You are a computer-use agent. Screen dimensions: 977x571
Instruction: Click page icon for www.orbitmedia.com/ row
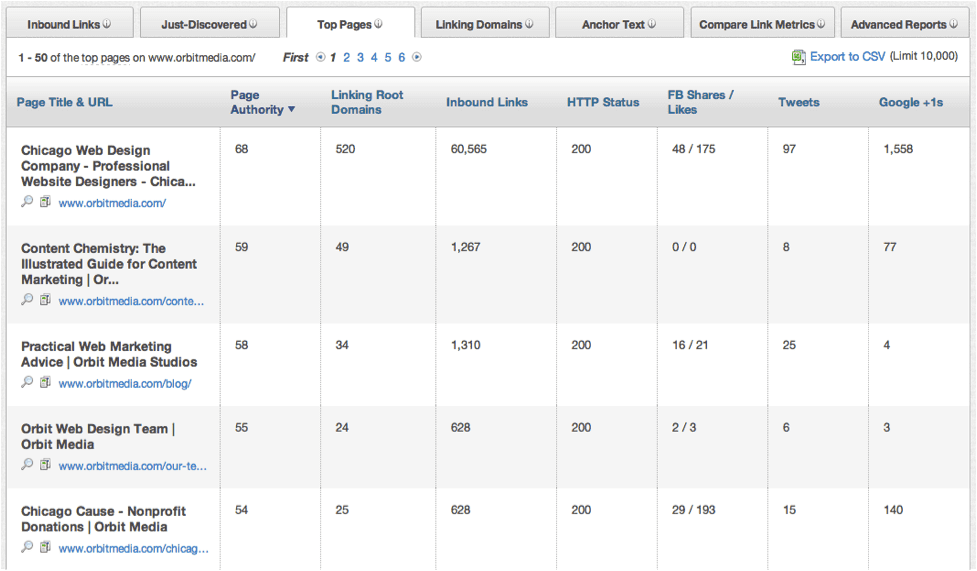point(45,201)
